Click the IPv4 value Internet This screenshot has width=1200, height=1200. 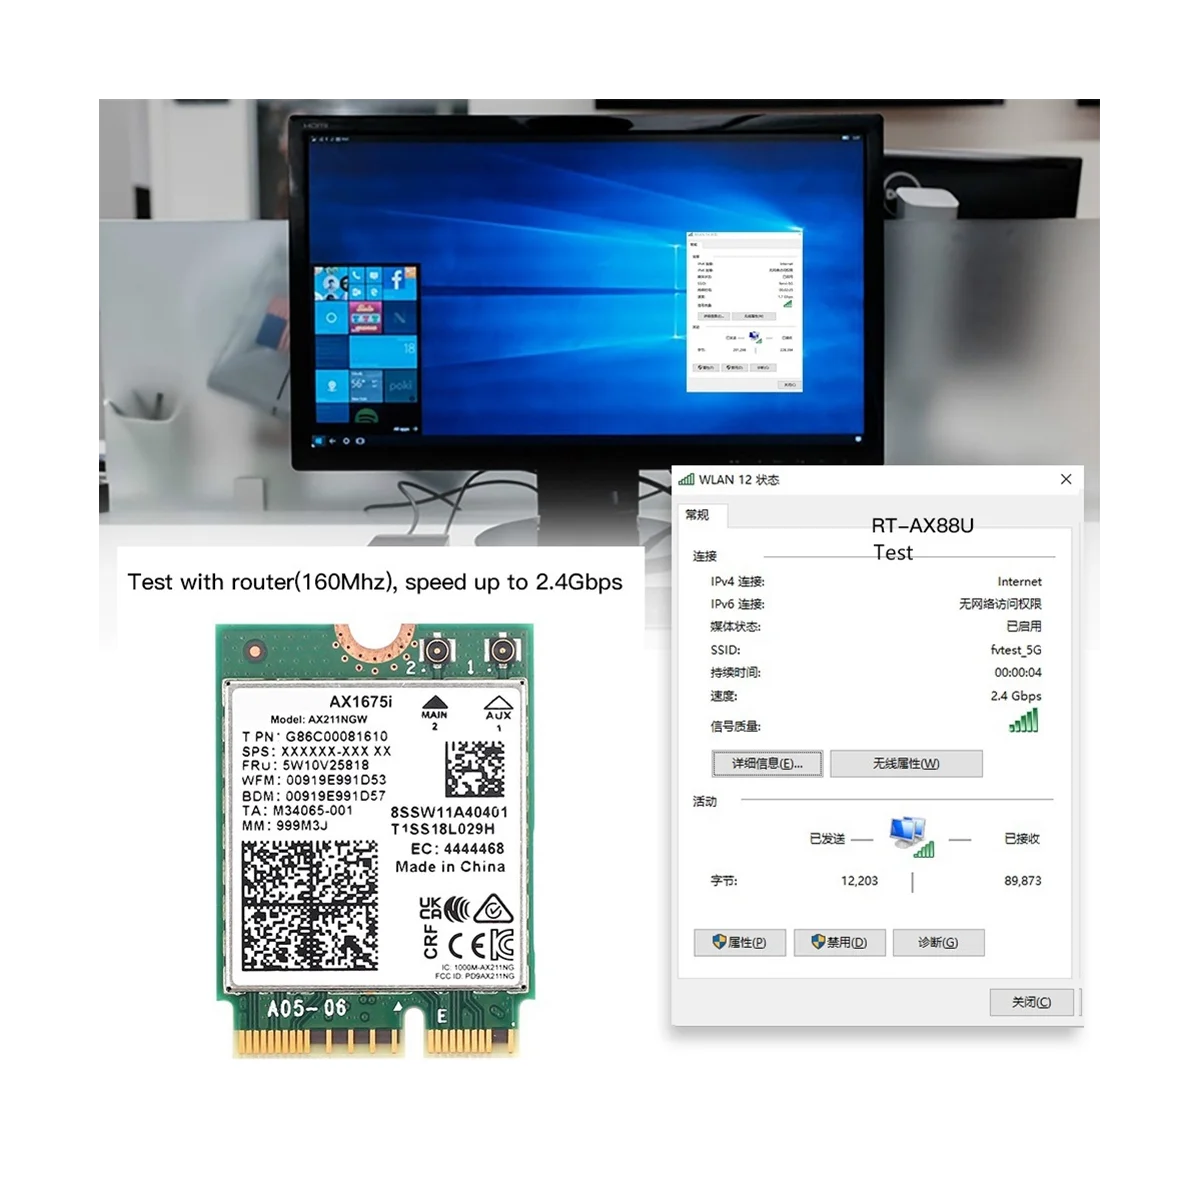click(1019, 582)
